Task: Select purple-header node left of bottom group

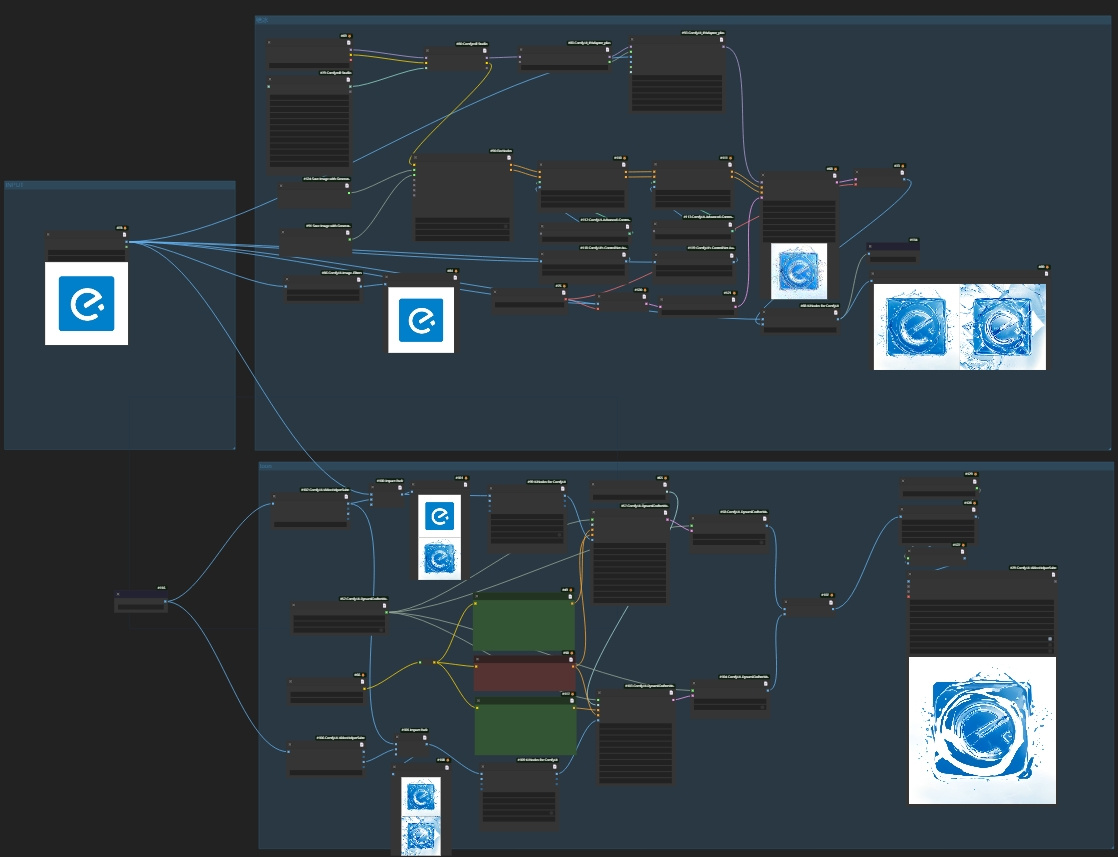Action: pos(140,601)
